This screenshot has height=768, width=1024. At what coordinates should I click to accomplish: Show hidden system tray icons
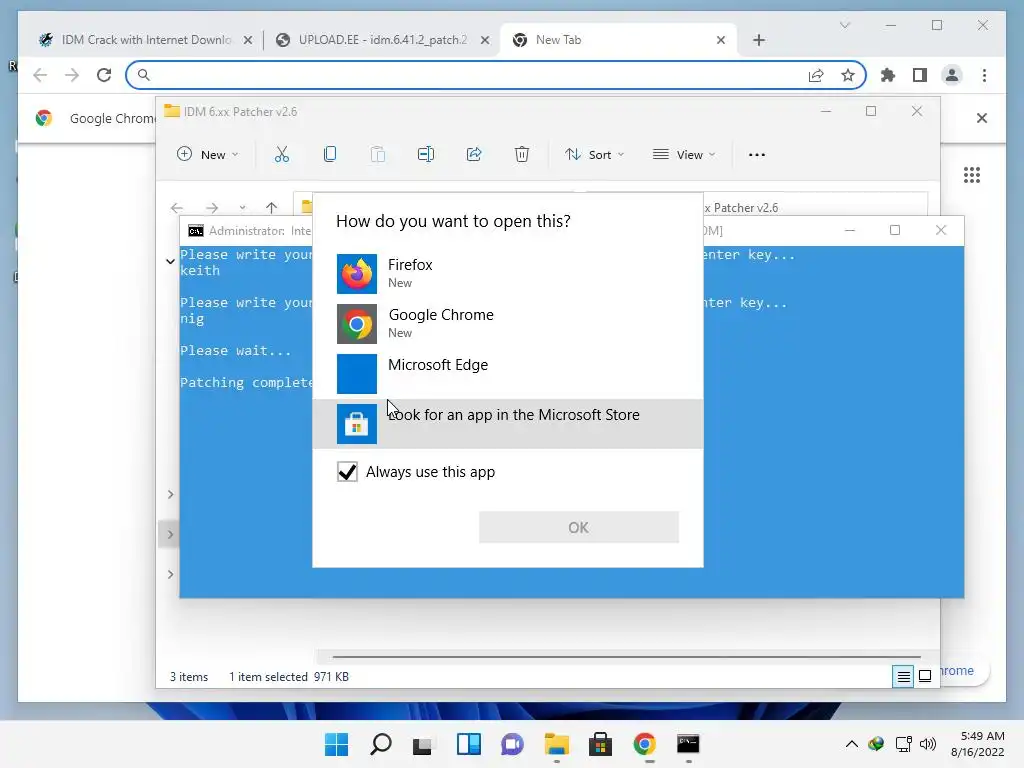pyautogui.click(x=852, y=744)
